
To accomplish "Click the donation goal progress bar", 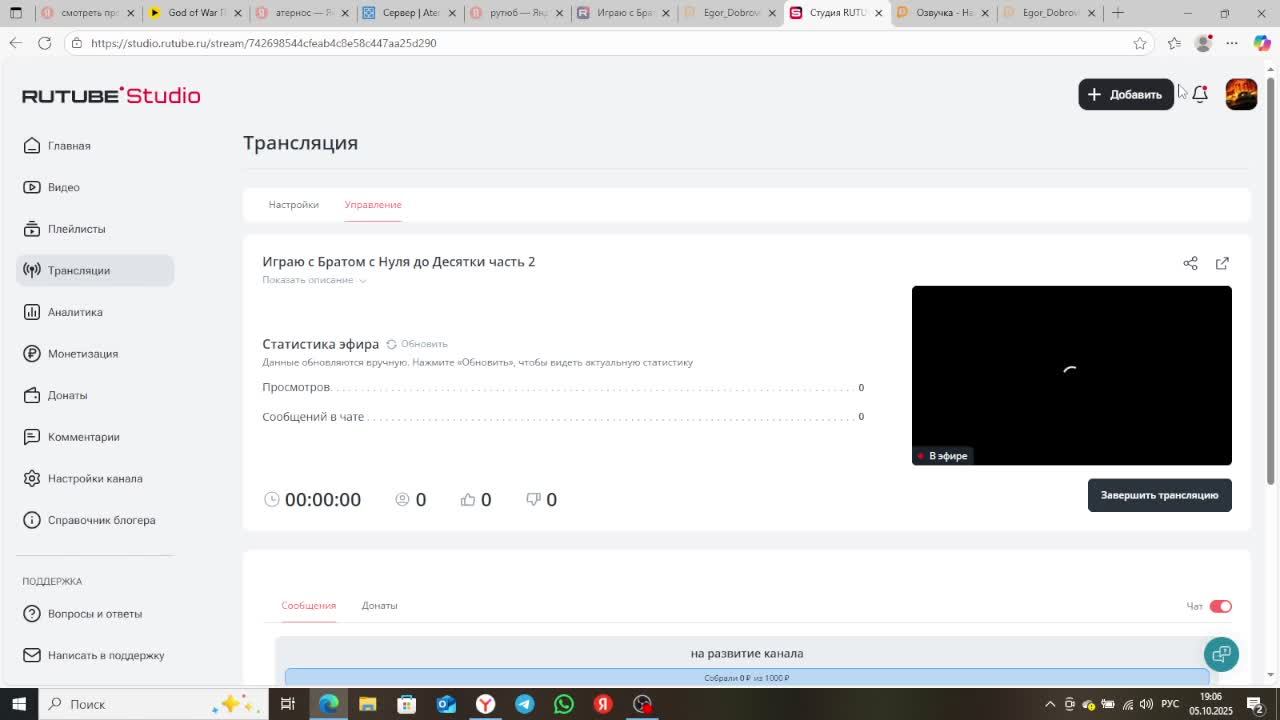I will pyautogui.click(x=746, y=678).
